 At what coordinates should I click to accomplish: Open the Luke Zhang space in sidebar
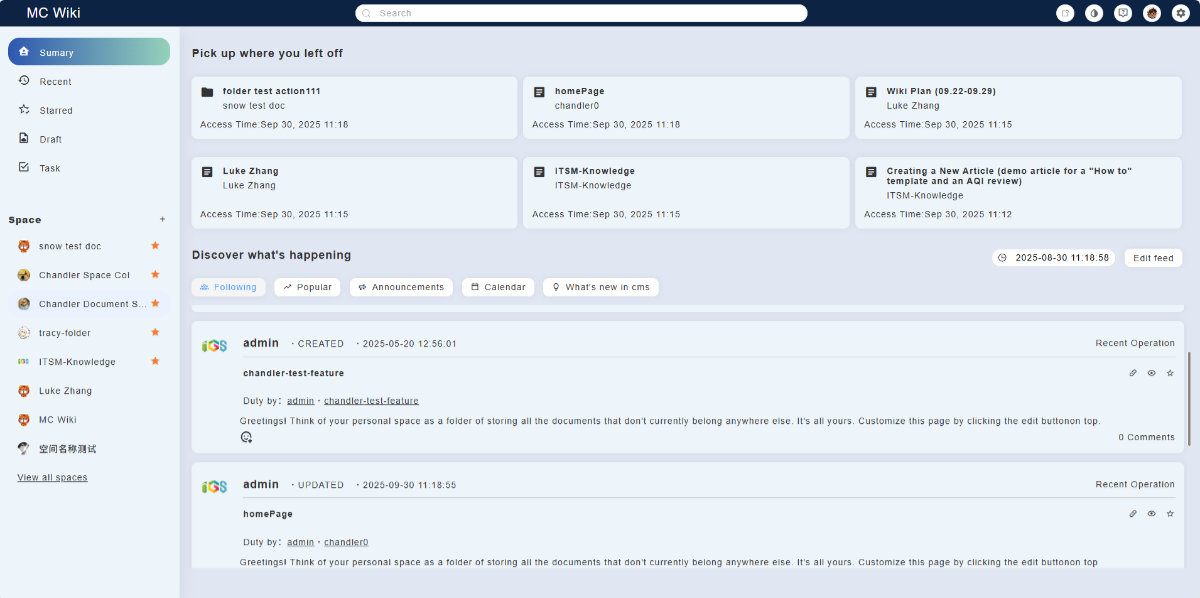tap(64, 391)
